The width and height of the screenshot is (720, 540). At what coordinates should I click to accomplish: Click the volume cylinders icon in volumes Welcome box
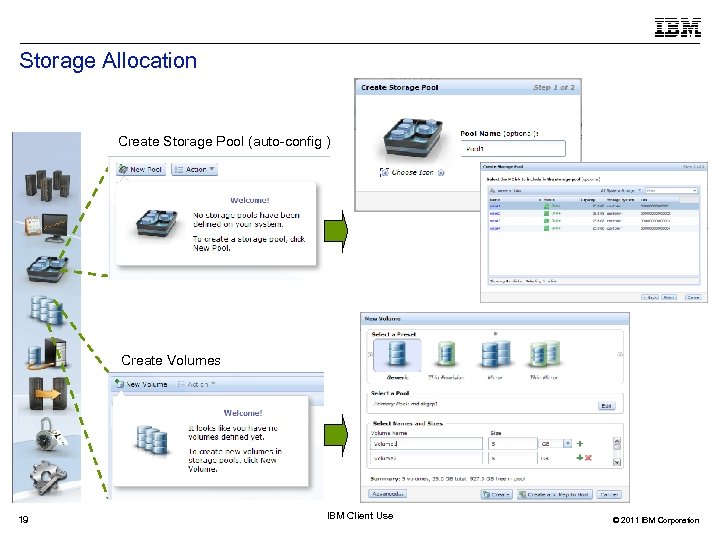tap(152, 440)
